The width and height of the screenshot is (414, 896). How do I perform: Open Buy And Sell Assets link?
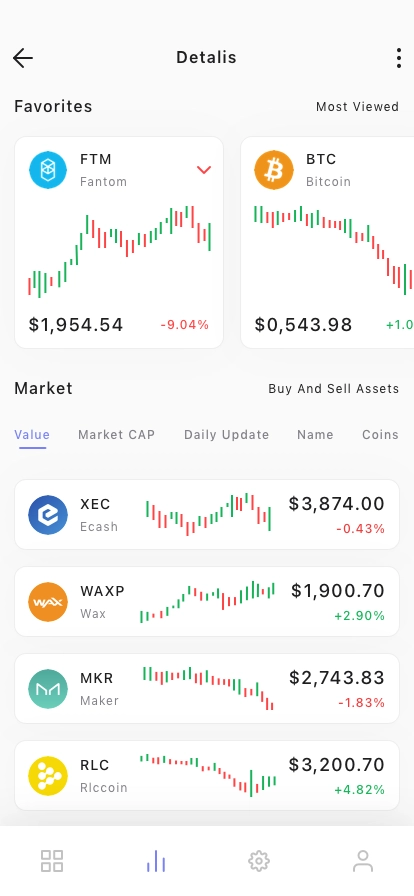[x=334, y=389]
